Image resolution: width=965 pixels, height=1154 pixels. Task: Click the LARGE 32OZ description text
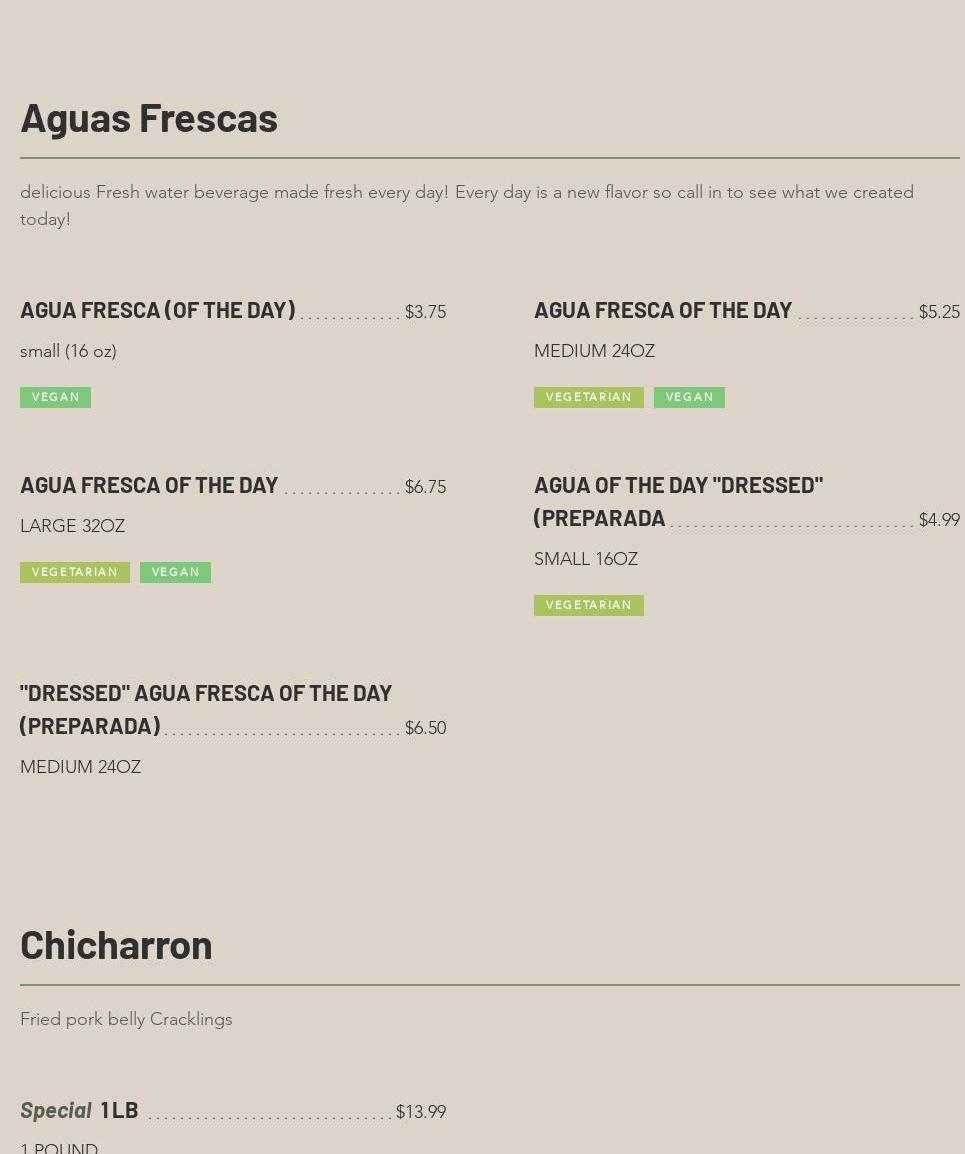(x=72, y=526)
